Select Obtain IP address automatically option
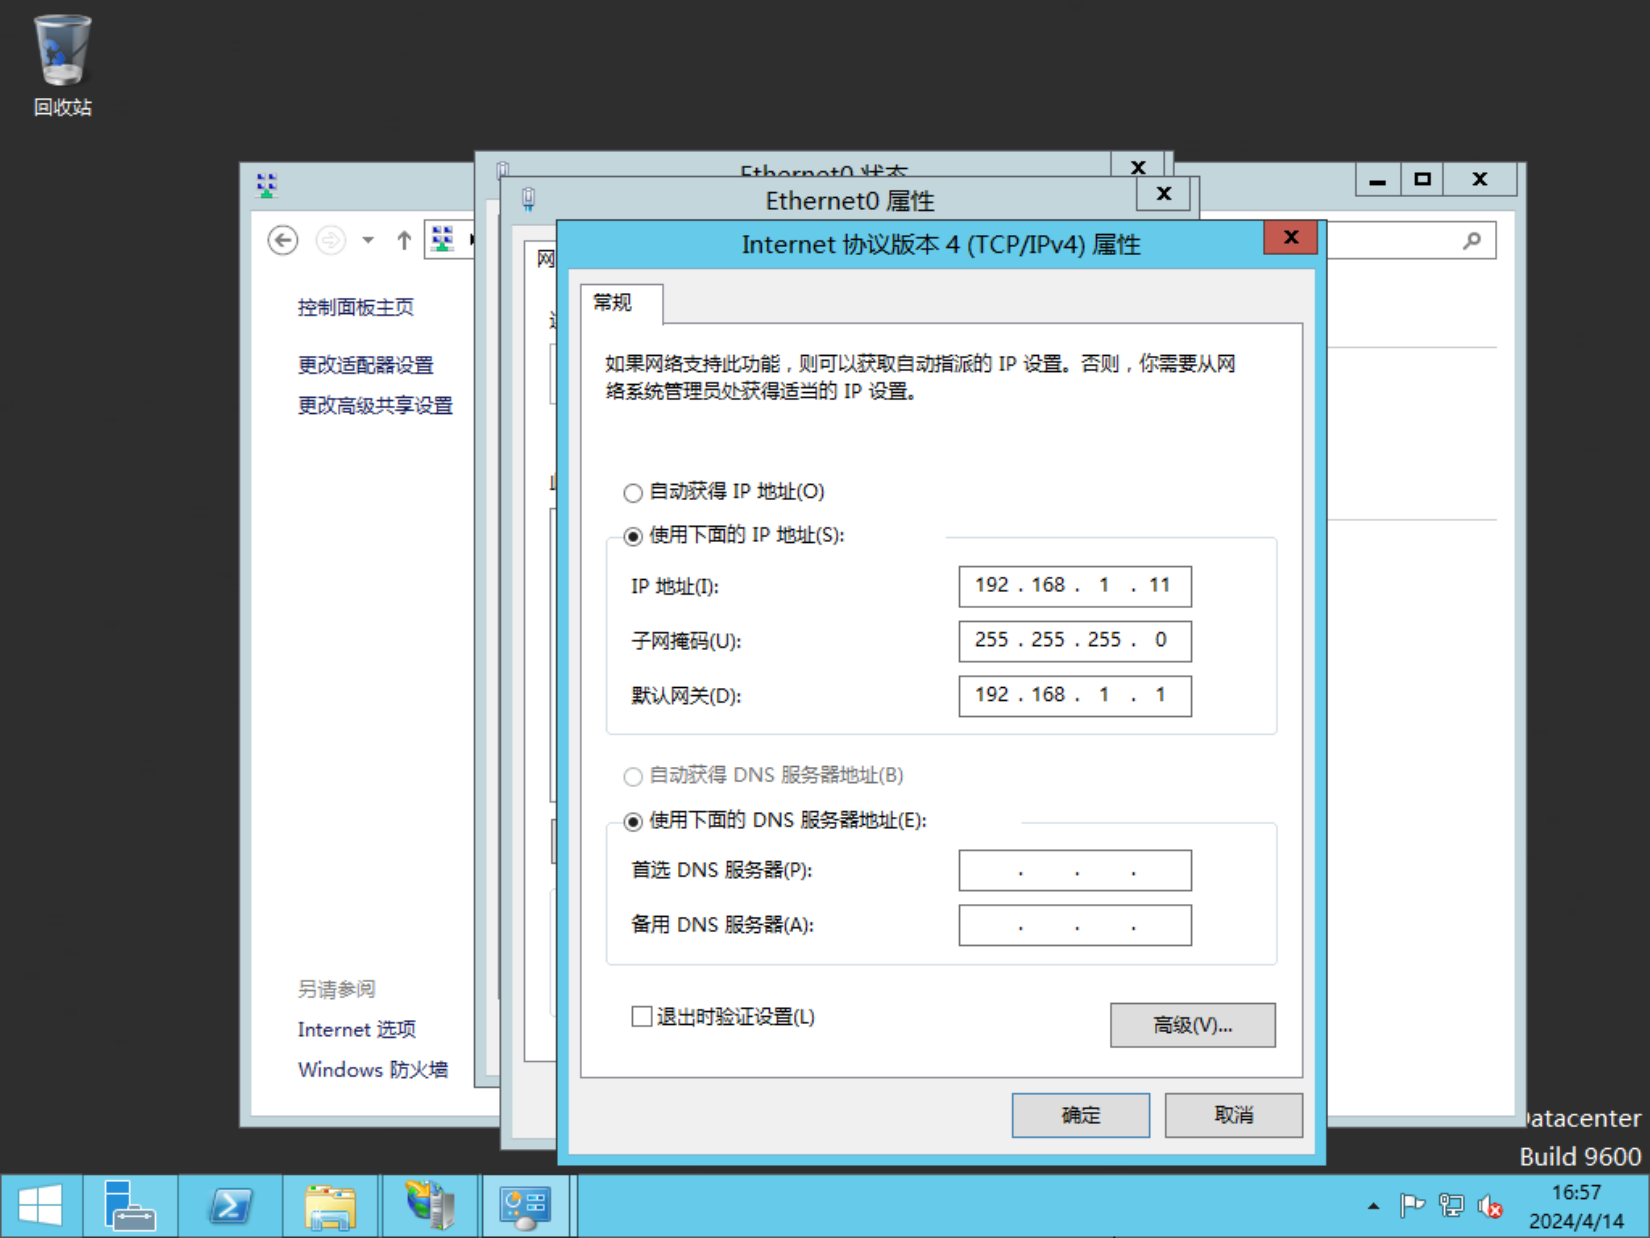1650x1238 pixels. click(632, 492)
